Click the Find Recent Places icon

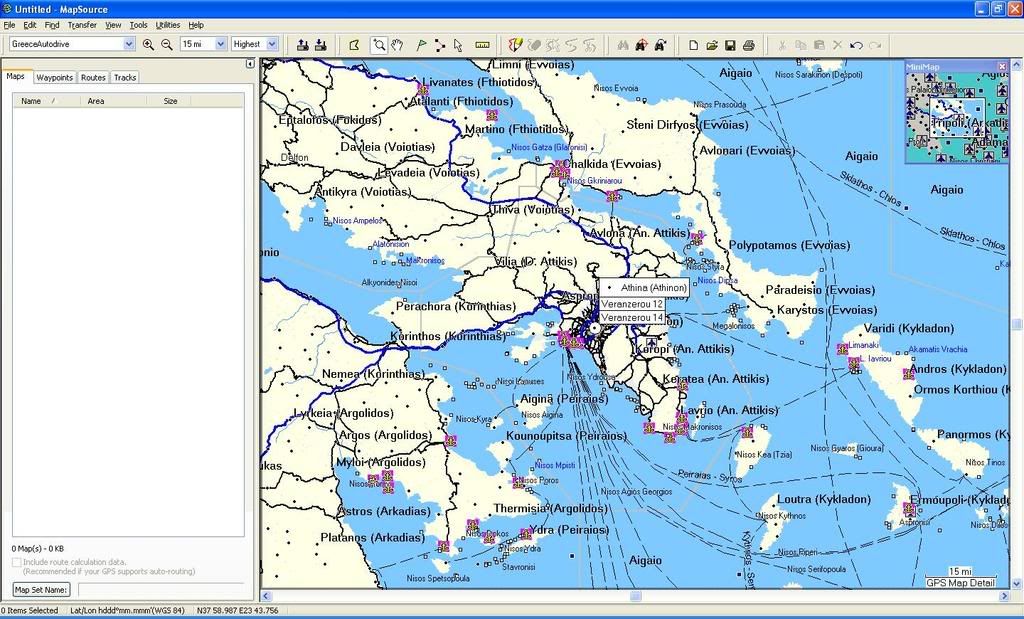660,45
